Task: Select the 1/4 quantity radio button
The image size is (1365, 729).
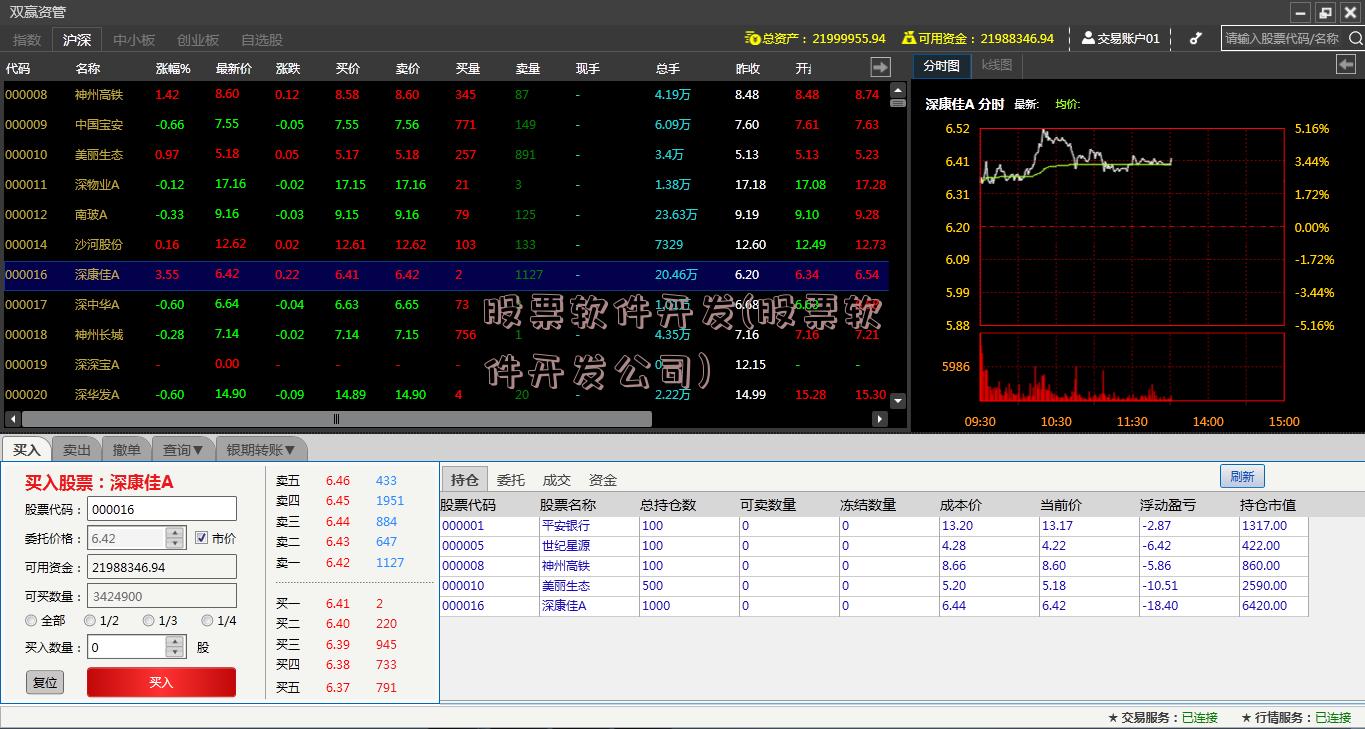Action: click(207, 620)
